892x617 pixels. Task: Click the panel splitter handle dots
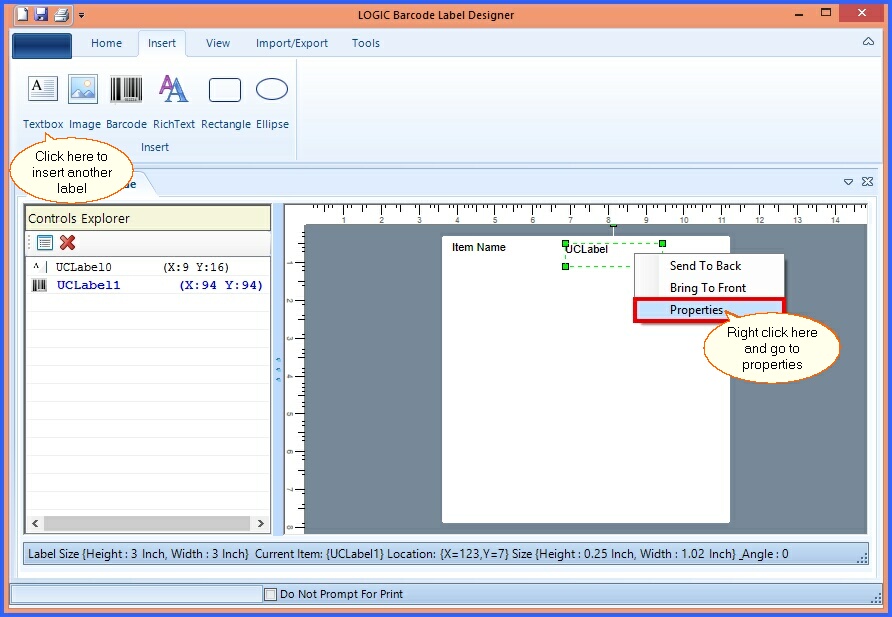pos(278,368)
